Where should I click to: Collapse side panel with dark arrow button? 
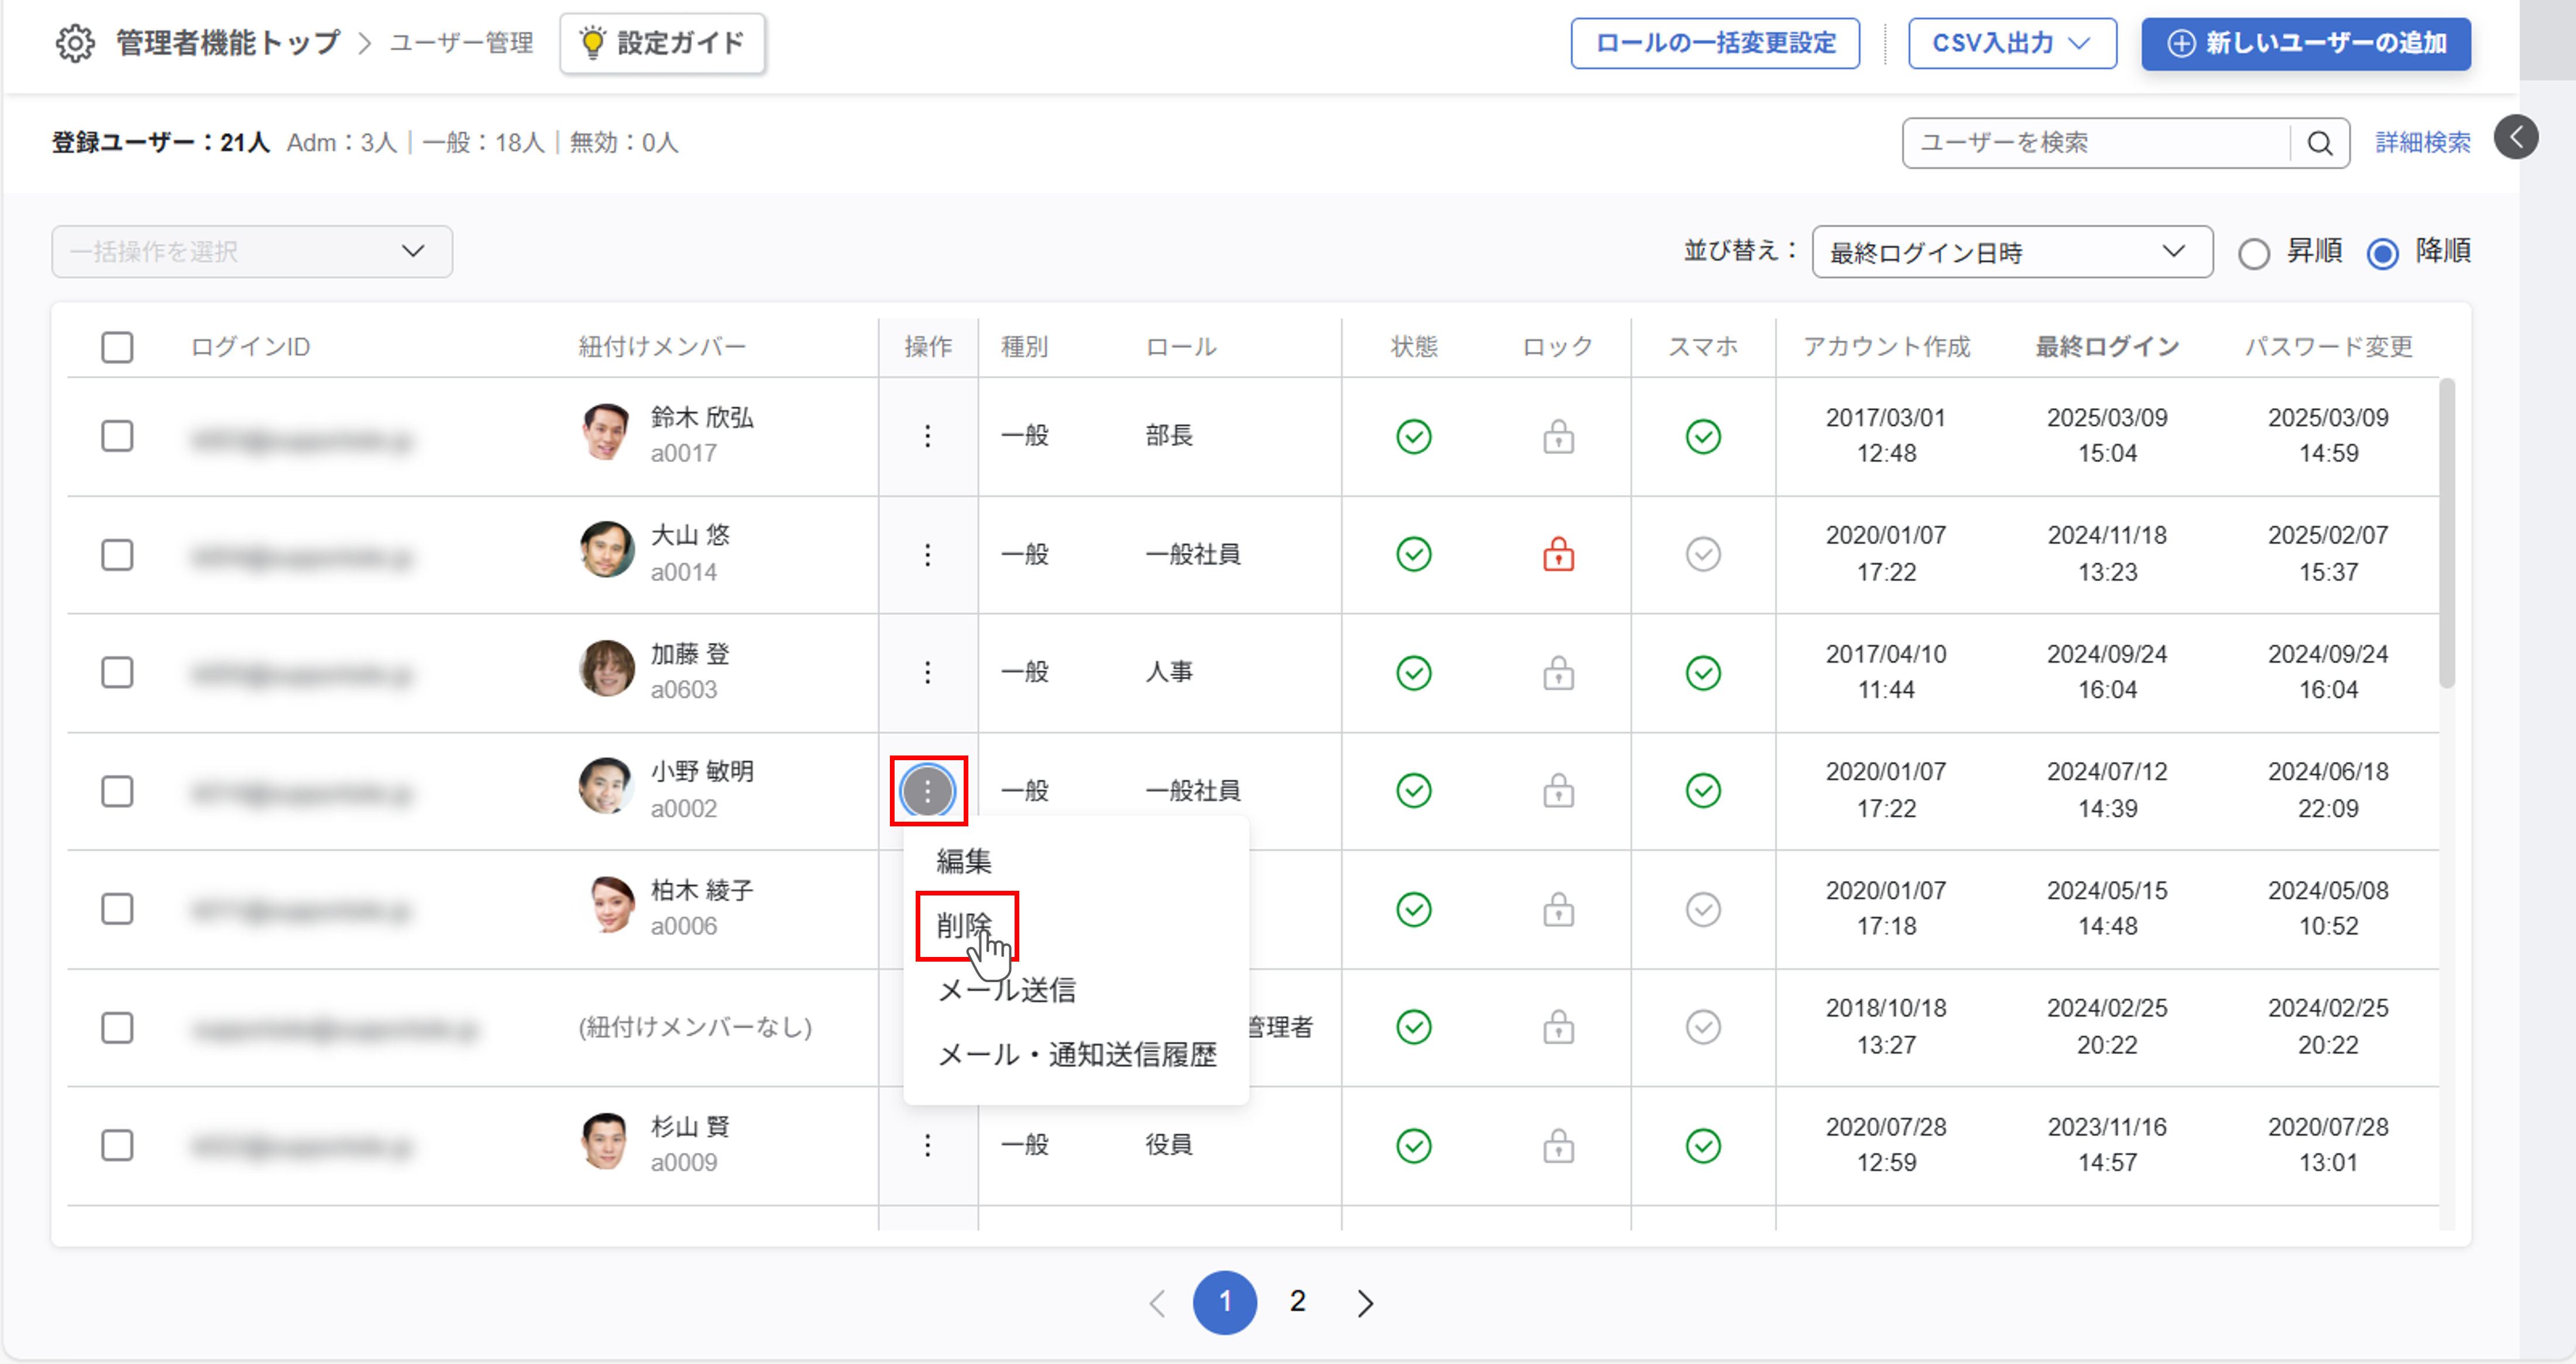(x=2516, y=137)
